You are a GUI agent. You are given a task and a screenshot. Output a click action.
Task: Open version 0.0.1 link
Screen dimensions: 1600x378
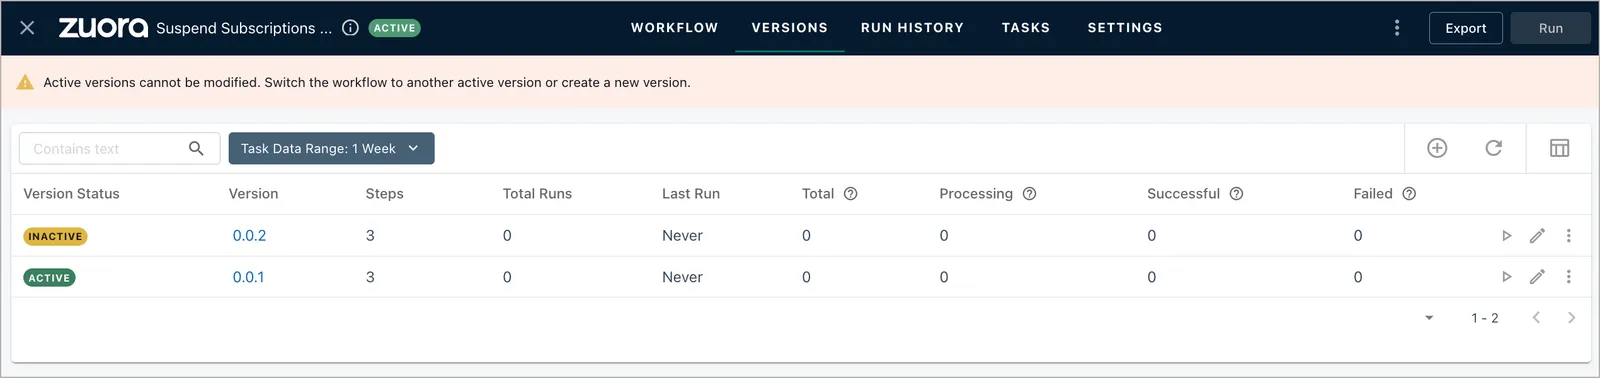pos(248,277)
